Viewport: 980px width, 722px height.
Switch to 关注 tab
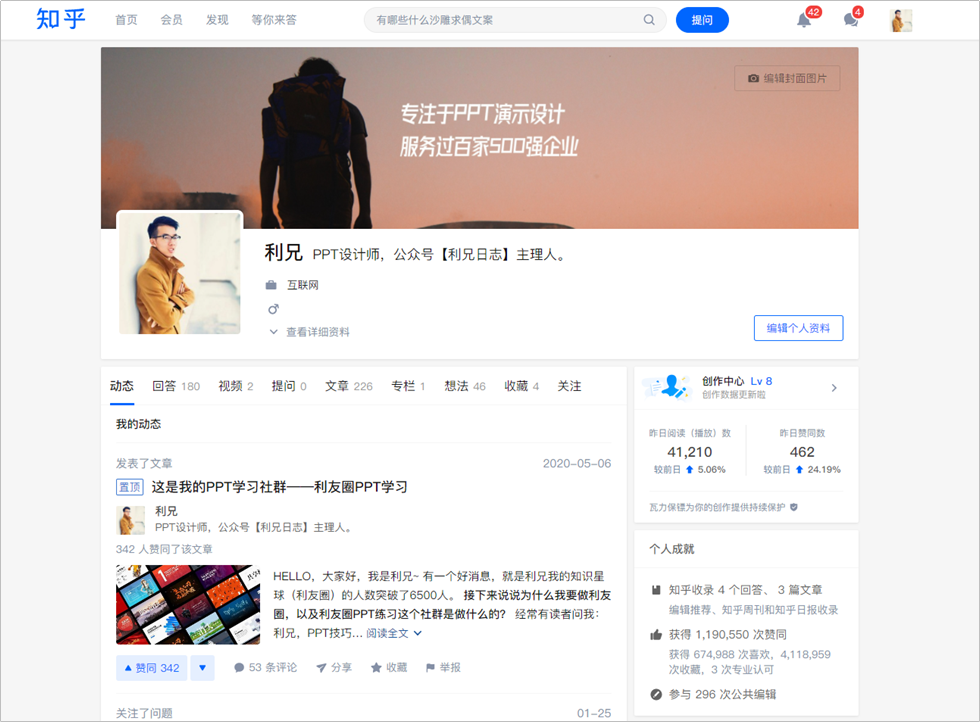coord(569,386)
